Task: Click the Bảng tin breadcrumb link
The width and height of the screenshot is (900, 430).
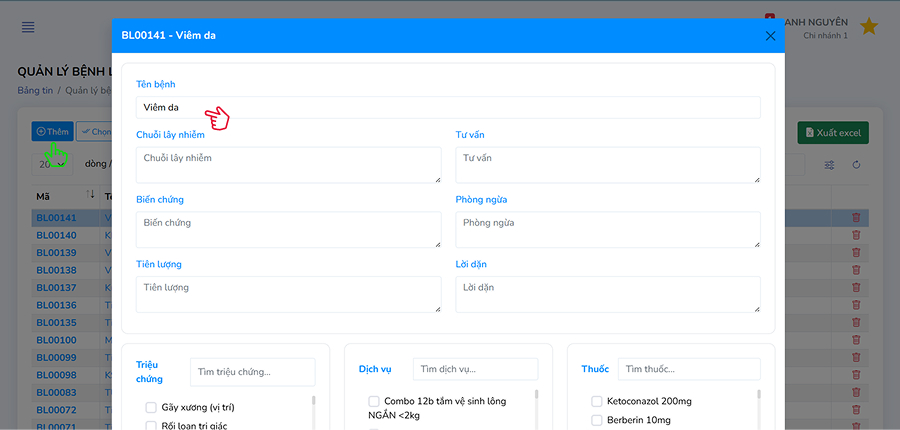Action: [35, 90]
